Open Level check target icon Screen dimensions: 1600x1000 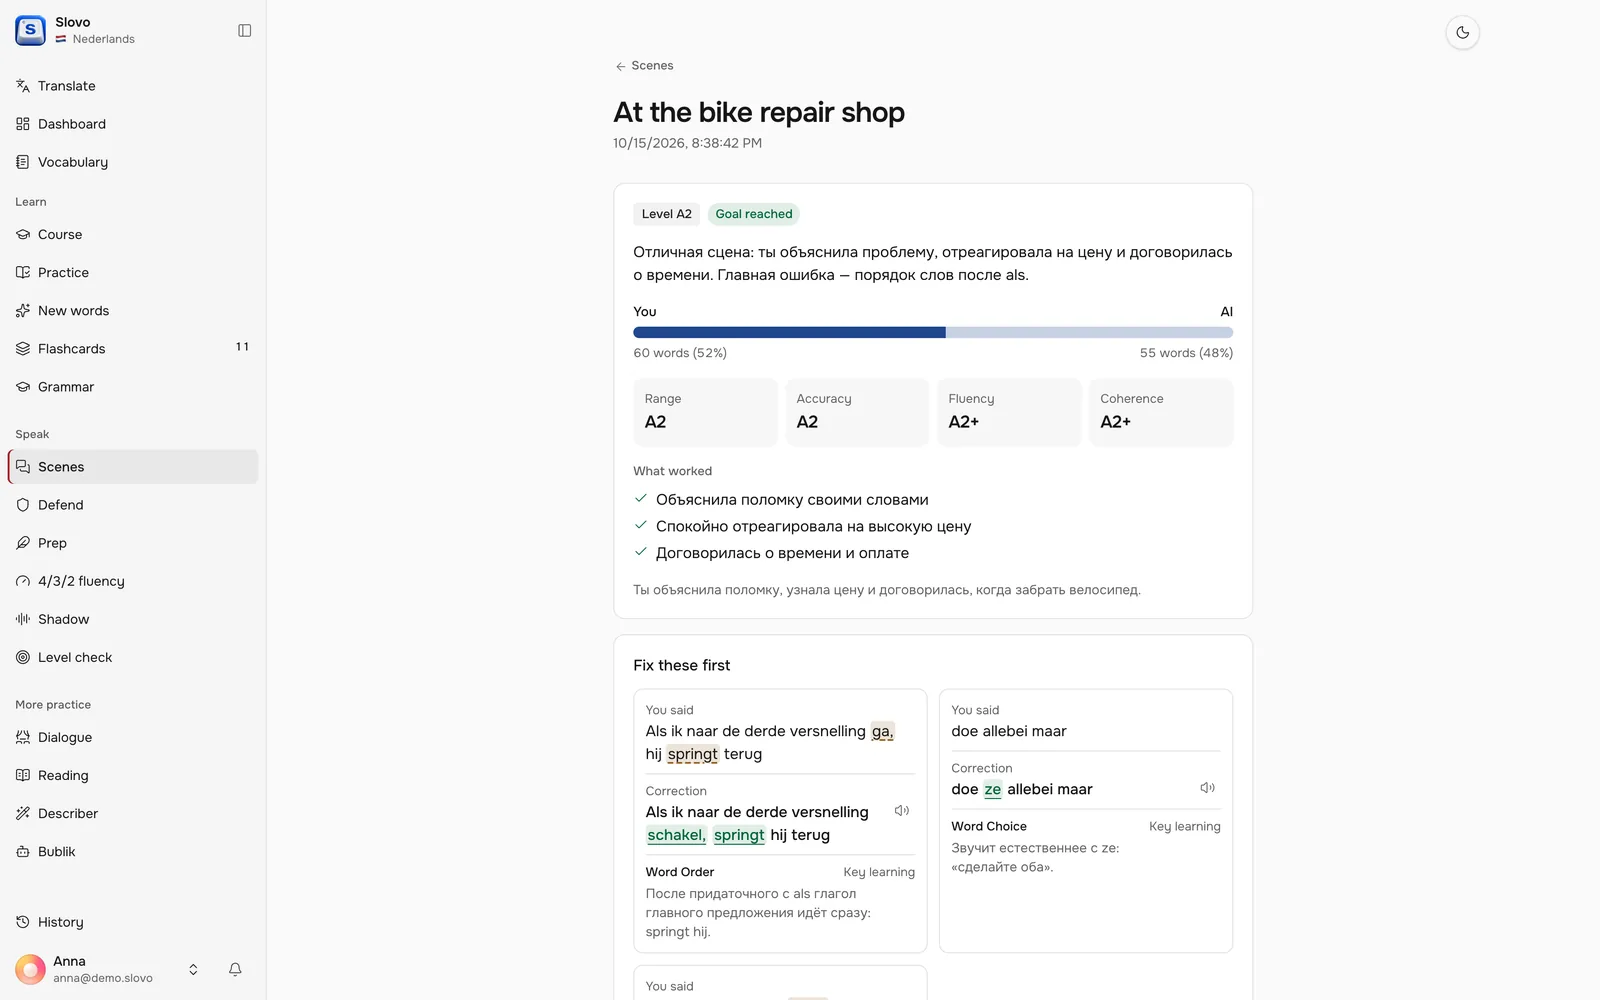(23, 657)
